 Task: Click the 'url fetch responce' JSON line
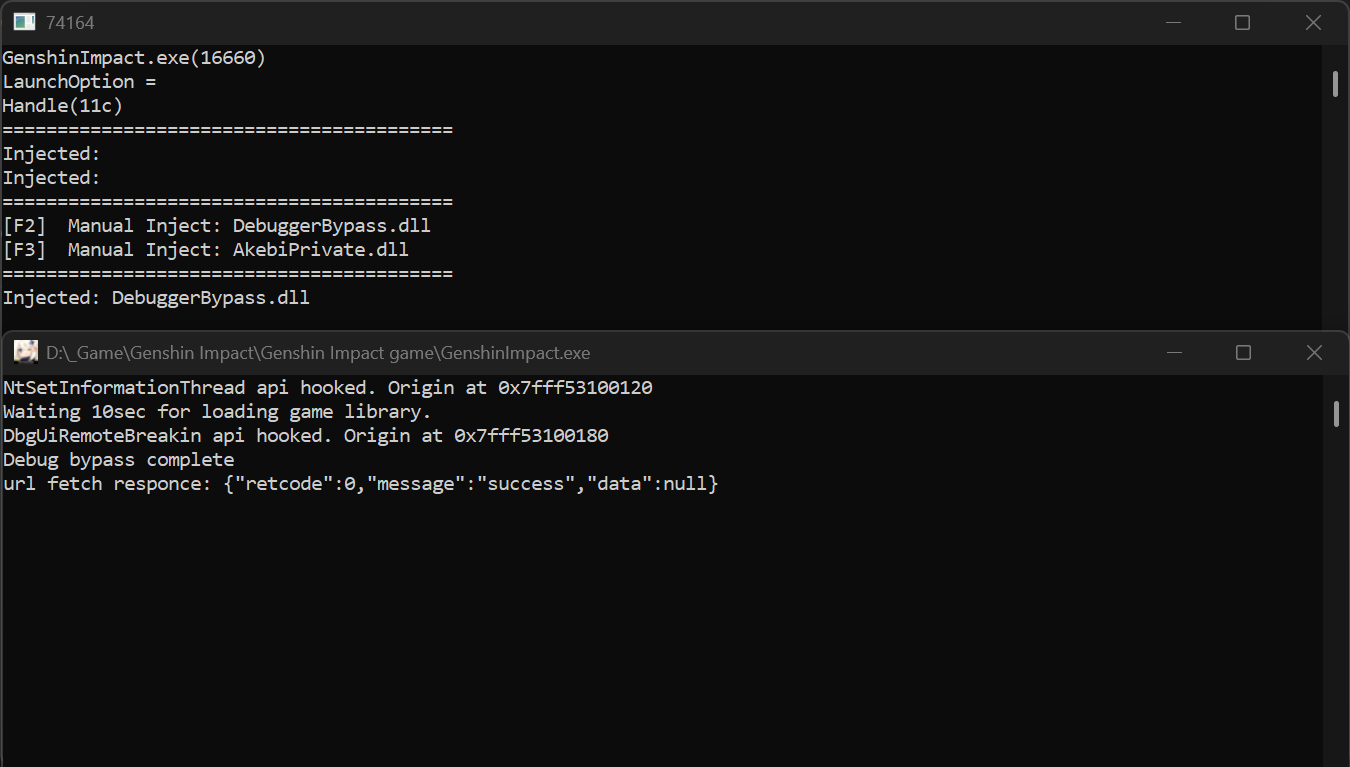pyautogui.click(x=360, y=484)
